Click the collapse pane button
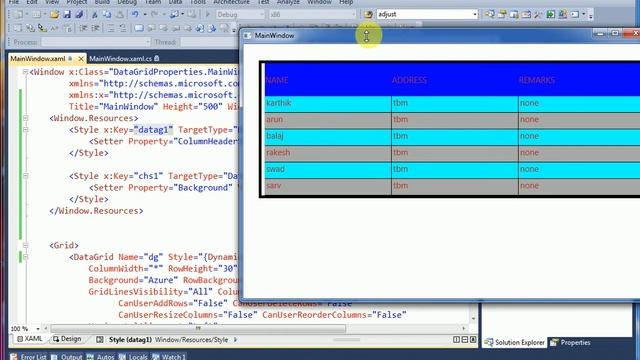This screenshot has height=360, width=640. click(x=473, y=340)
